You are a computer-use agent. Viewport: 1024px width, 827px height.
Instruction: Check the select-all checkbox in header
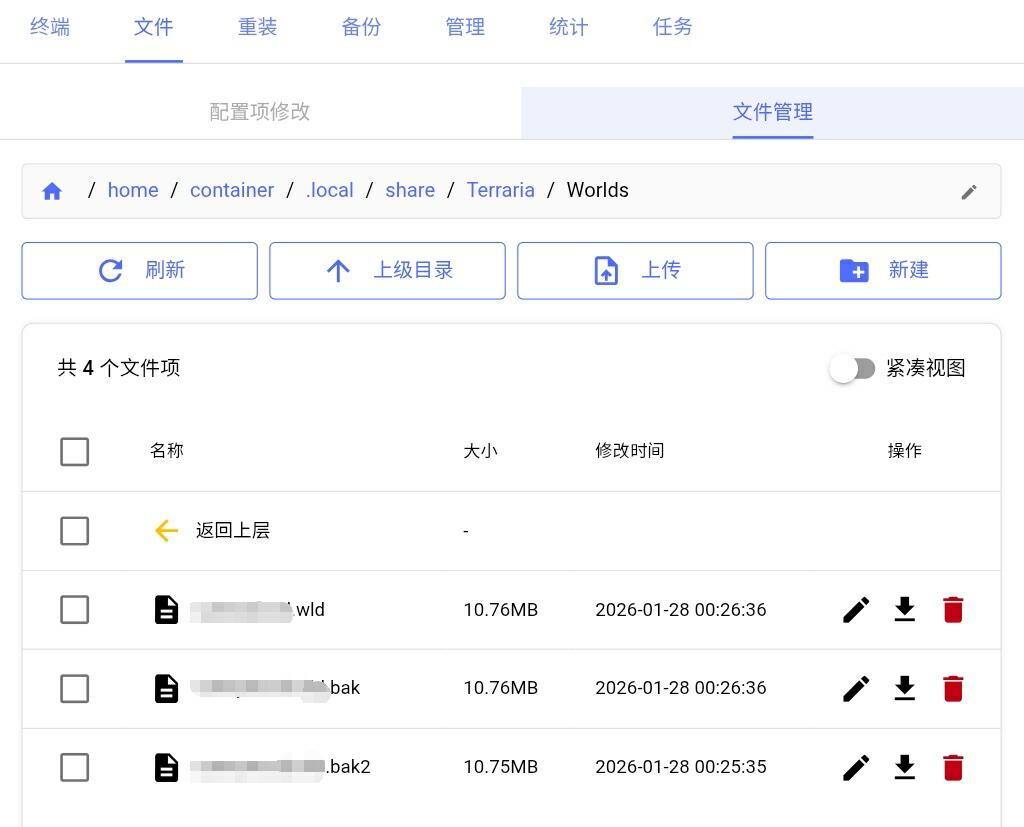pos(74,451)
